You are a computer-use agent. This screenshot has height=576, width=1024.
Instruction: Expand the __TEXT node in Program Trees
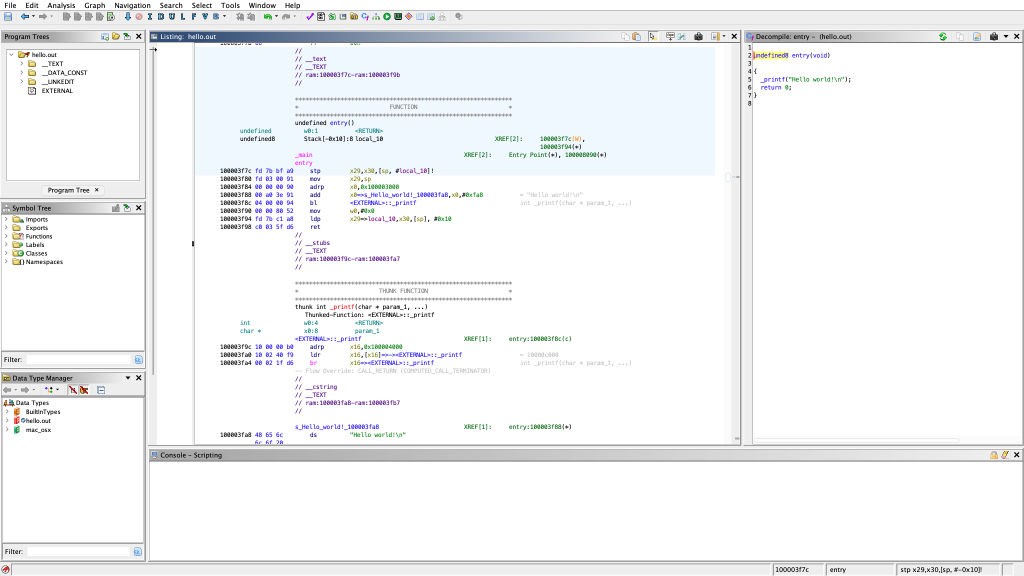[x=21, y=63]
